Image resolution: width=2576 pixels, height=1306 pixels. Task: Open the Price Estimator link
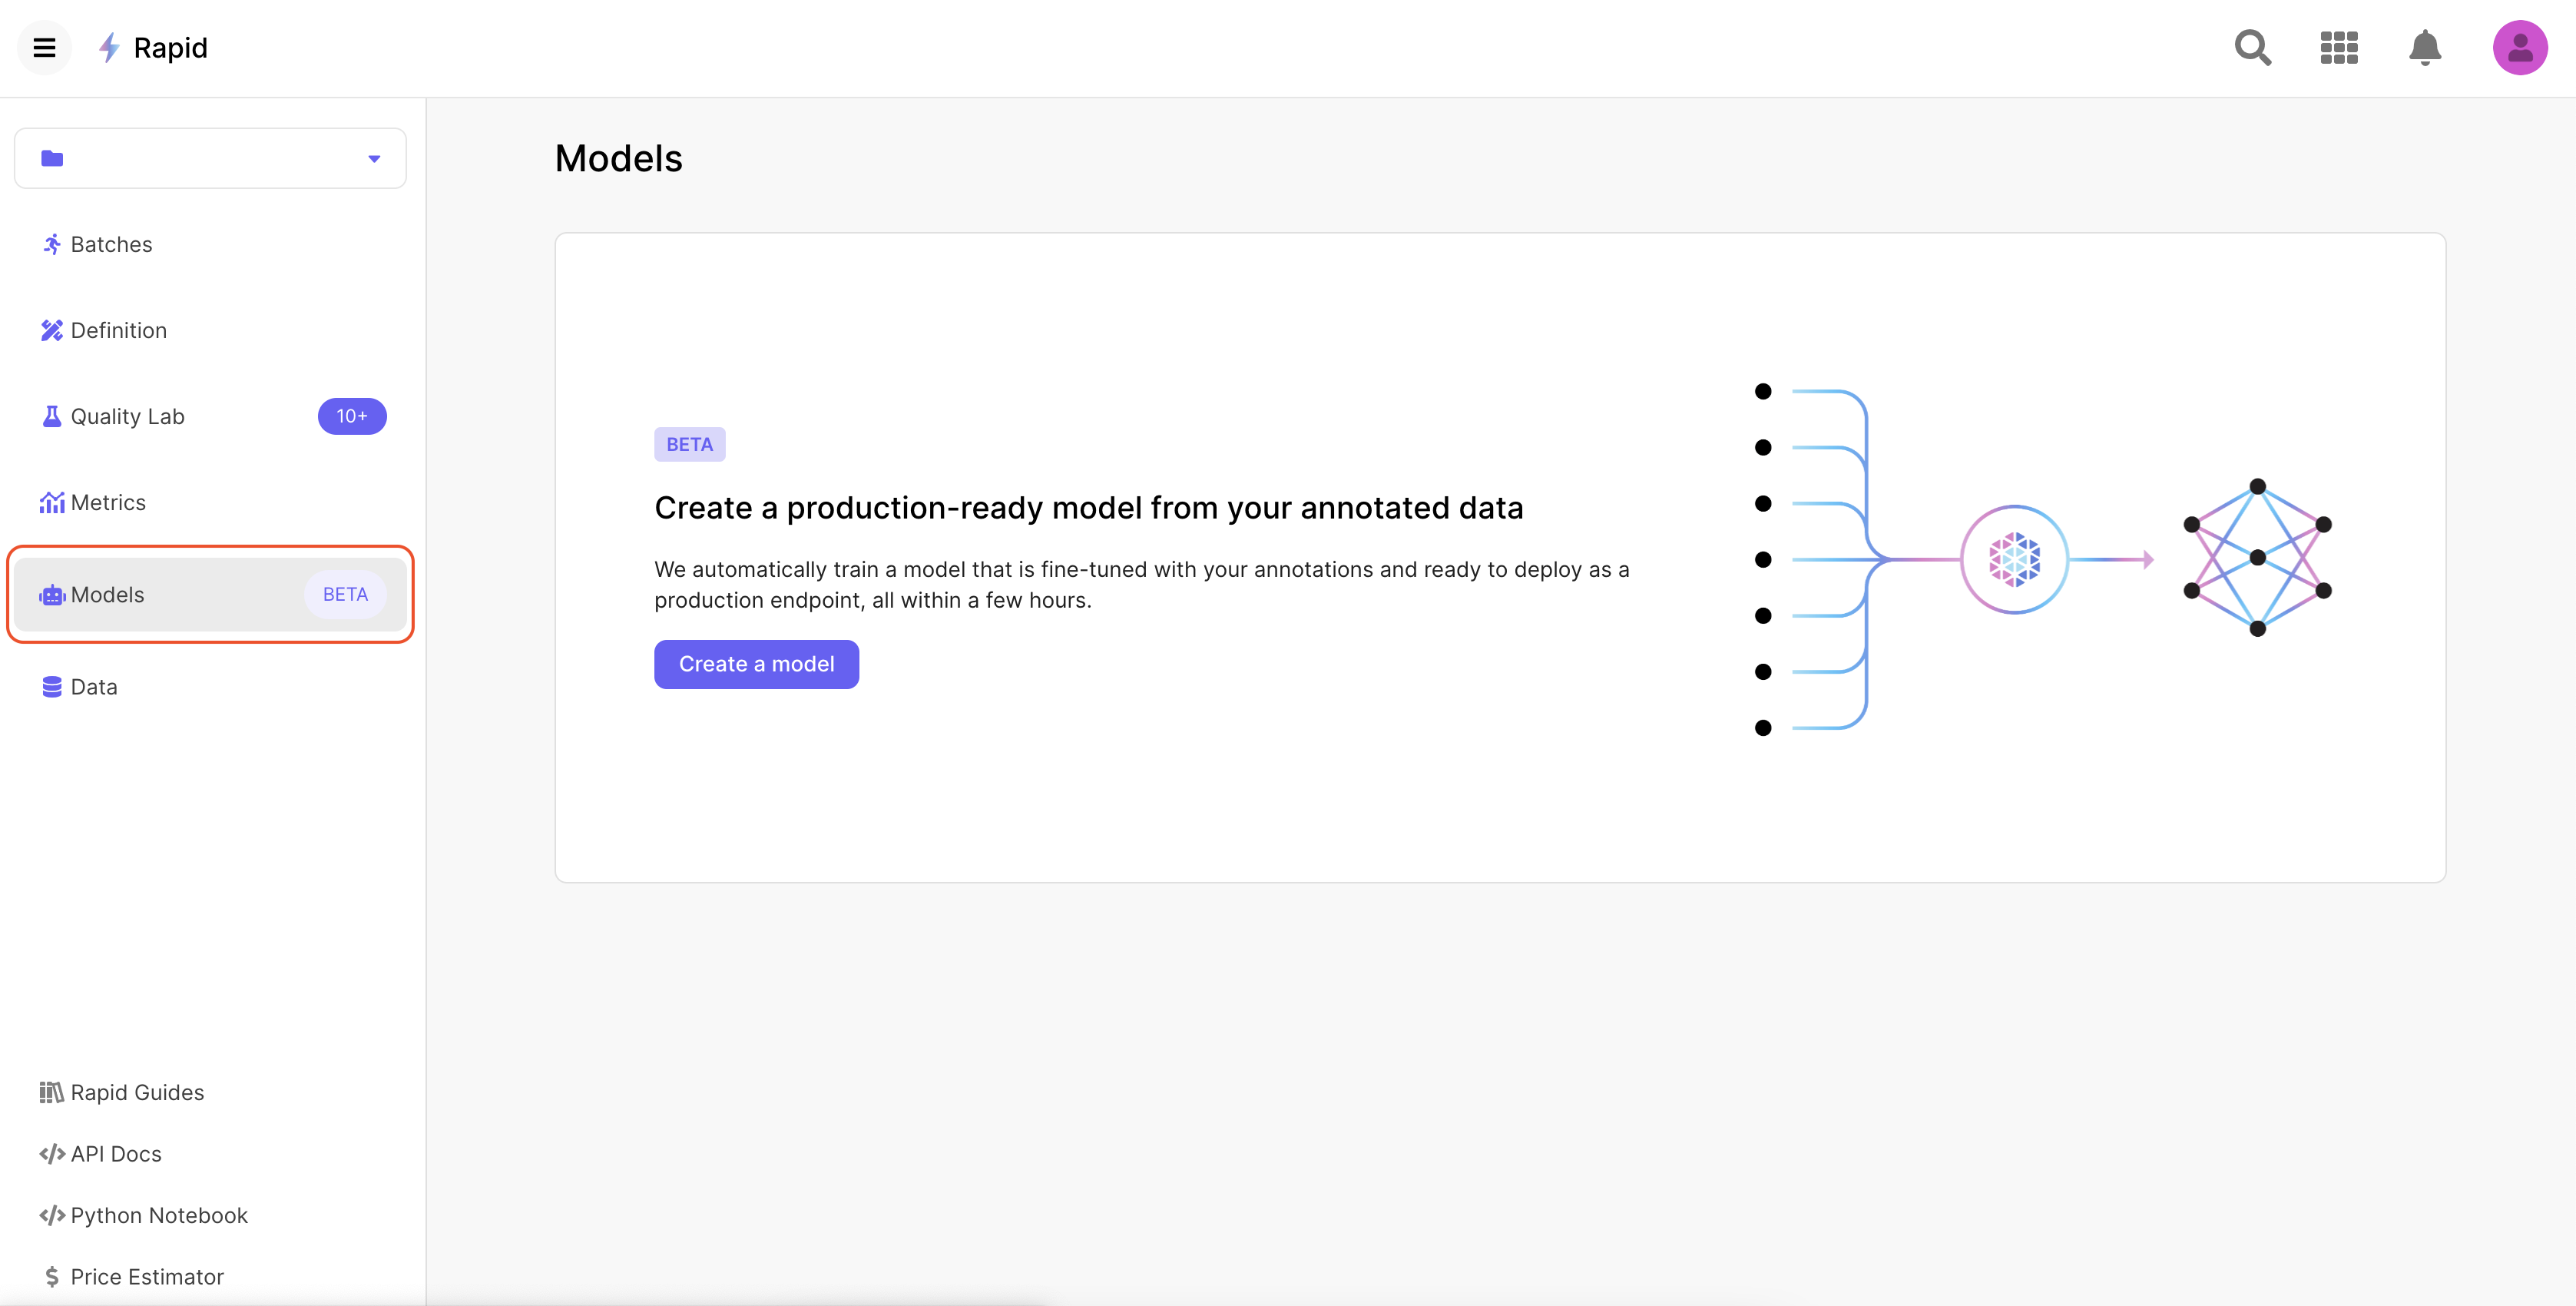(x=147, y=1277)
